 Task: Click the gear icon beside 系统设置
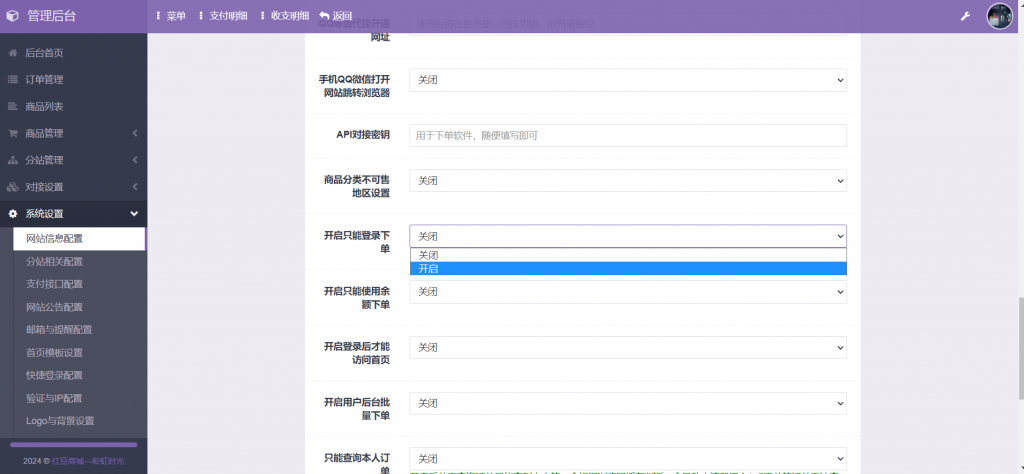coord(12,213)
